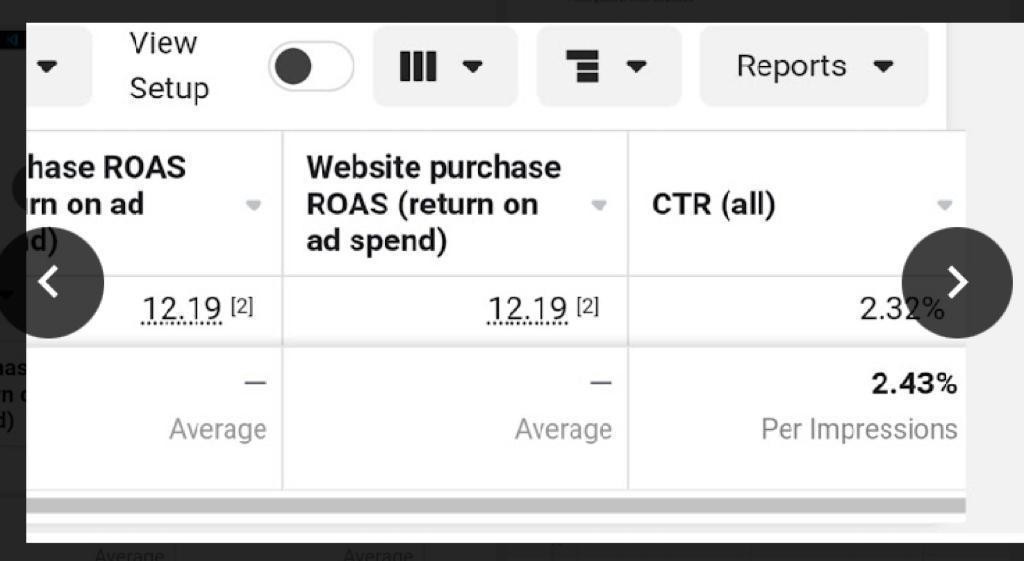Screen dimensions: 1024x561
Task: Click the horizontal scrollbar under the table
Action: [496, 505]
